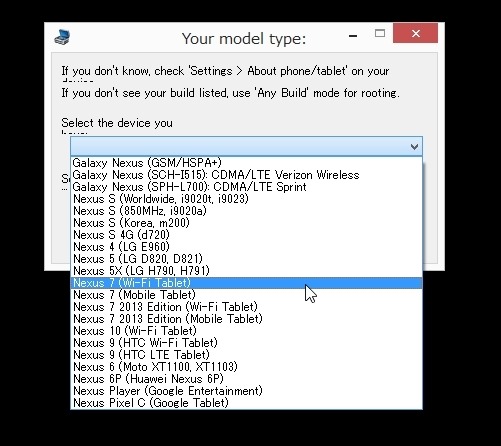Image resolution: width=501 pixels, height=446 pixels.
Task: Select Nexus 6 (Moto XT1100, XT1103)
Action: (246, 367)
